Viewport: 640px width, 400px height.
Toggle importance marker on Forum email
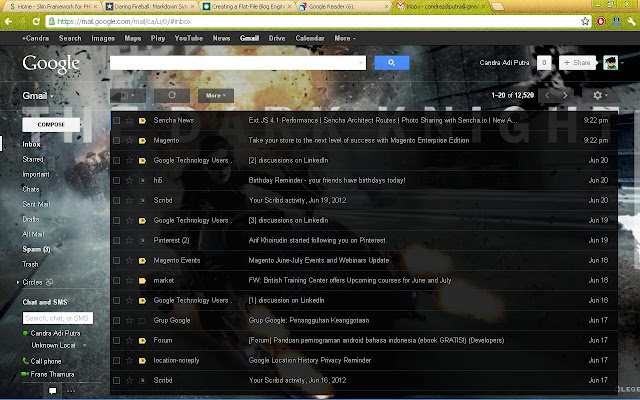coord(142,340)
